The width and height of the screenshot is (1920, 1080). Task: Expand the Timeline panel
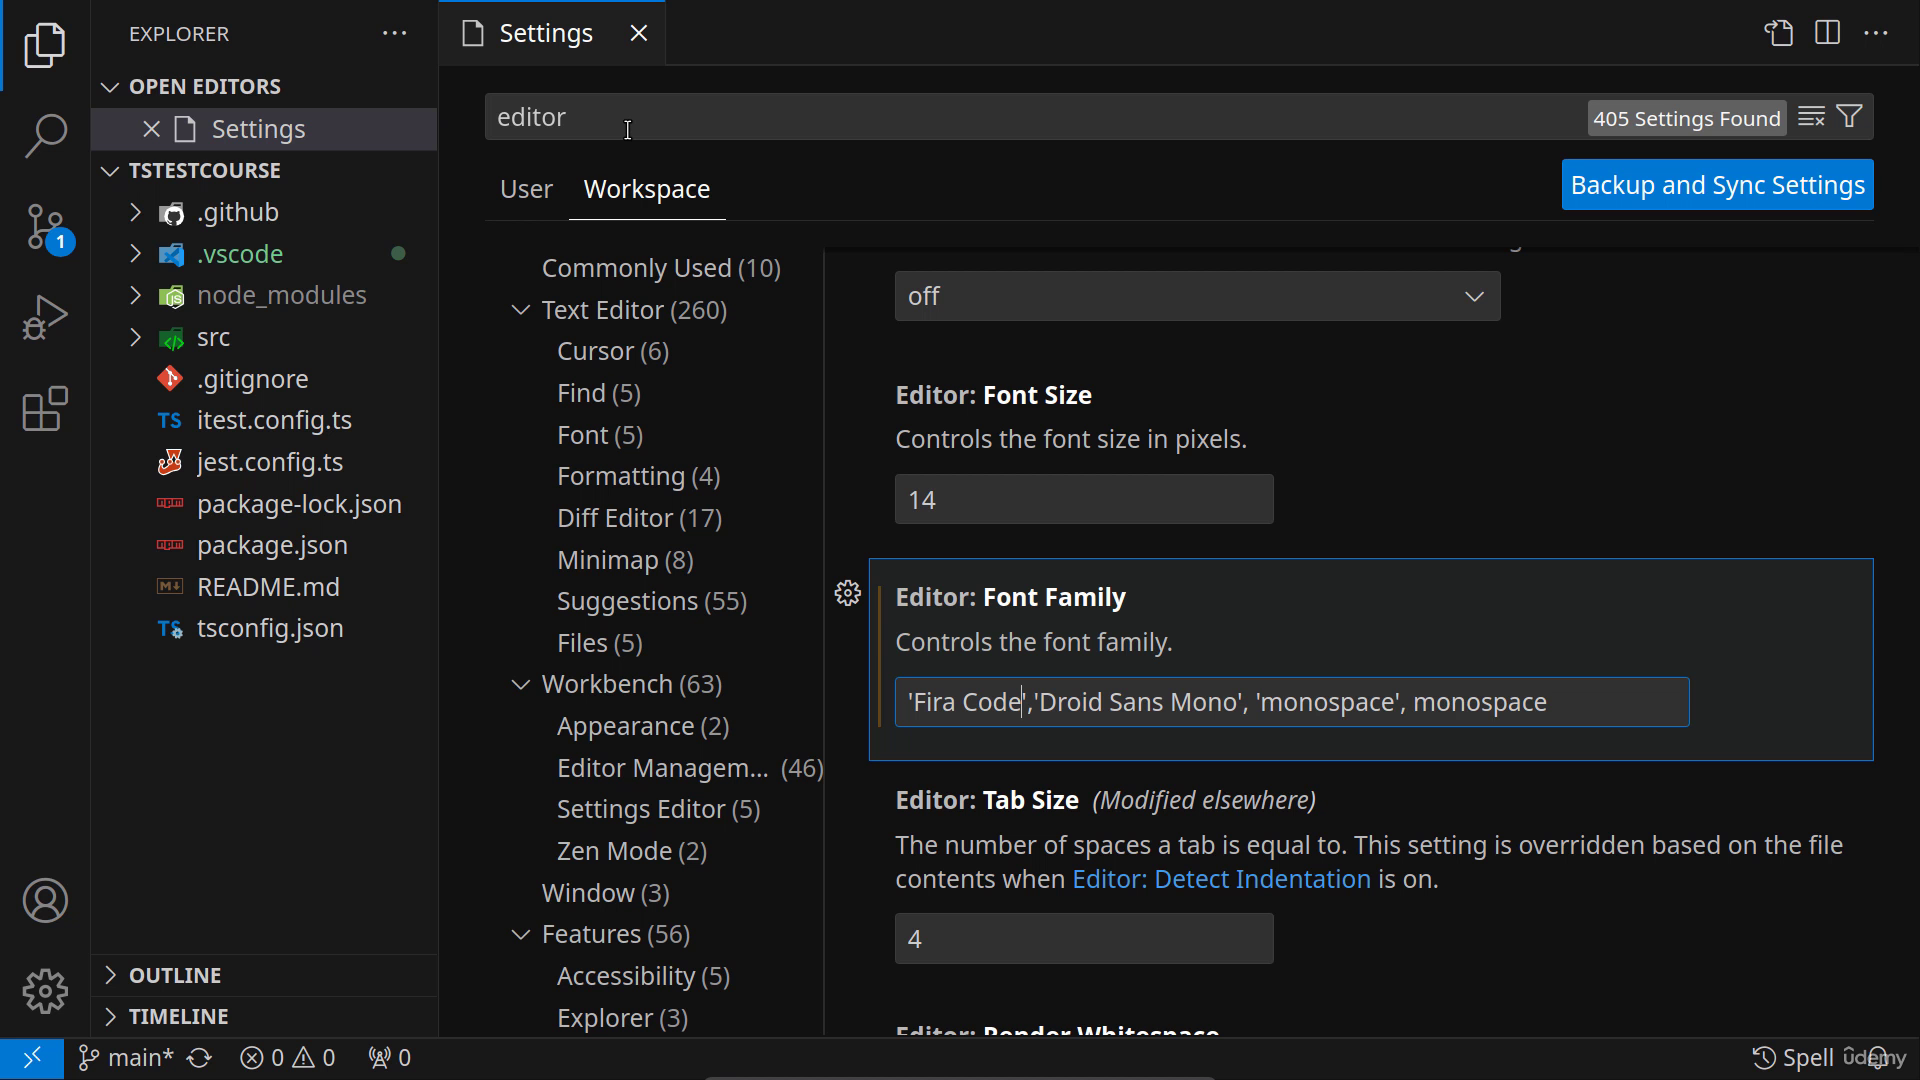point(110,1016)
